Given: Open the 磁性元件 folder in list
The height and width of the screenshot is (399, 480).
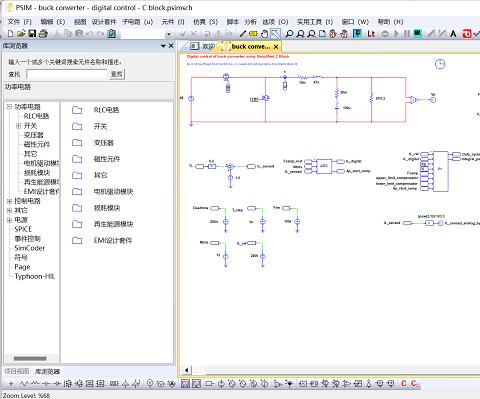Looking at the screenshot, I should pyautogui.click(x=96, y=159).
